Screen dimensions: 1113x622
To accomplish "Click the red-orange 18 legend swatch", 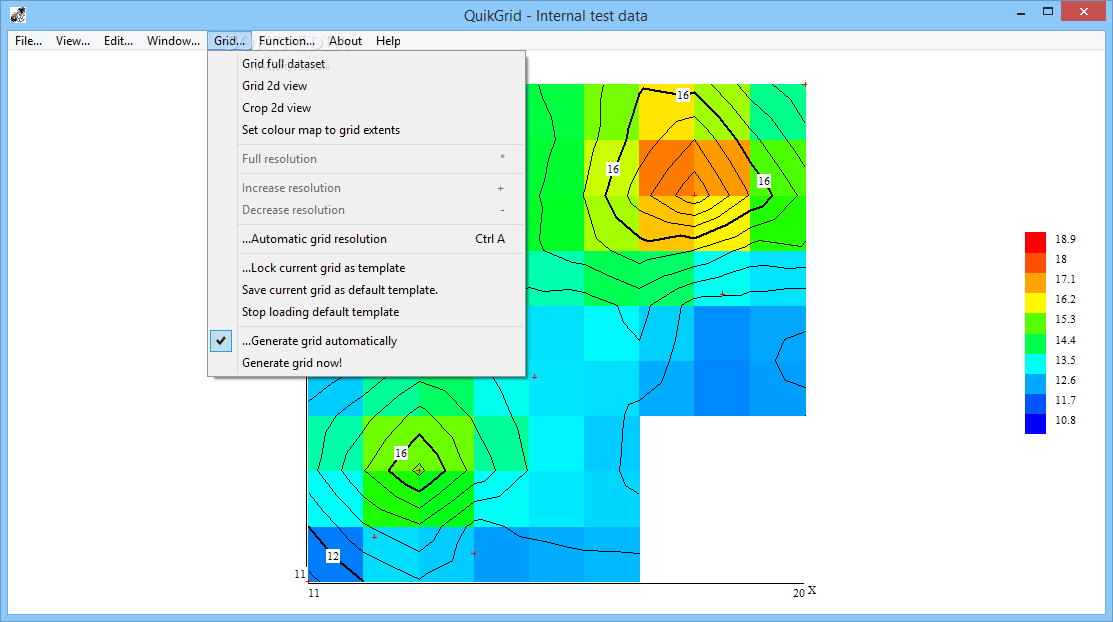I will pos(1035,263).
